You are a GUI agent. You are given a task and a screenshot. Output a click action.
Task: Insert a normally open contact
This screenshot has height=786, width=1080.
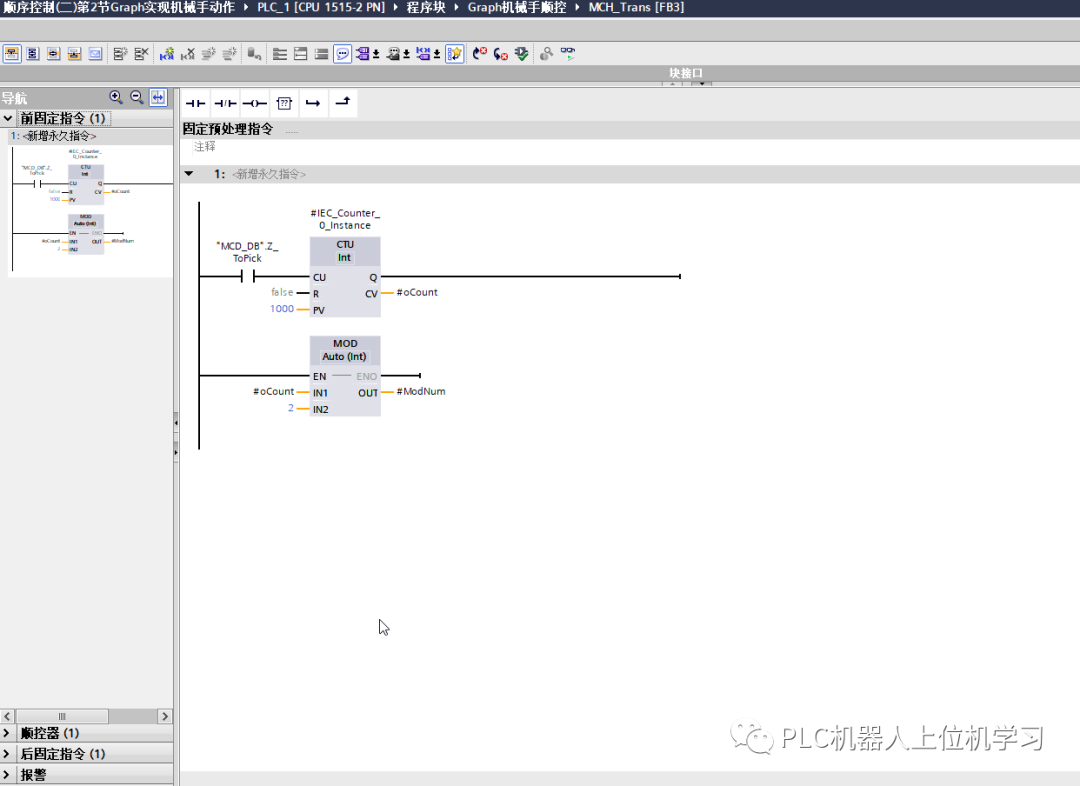195,103
